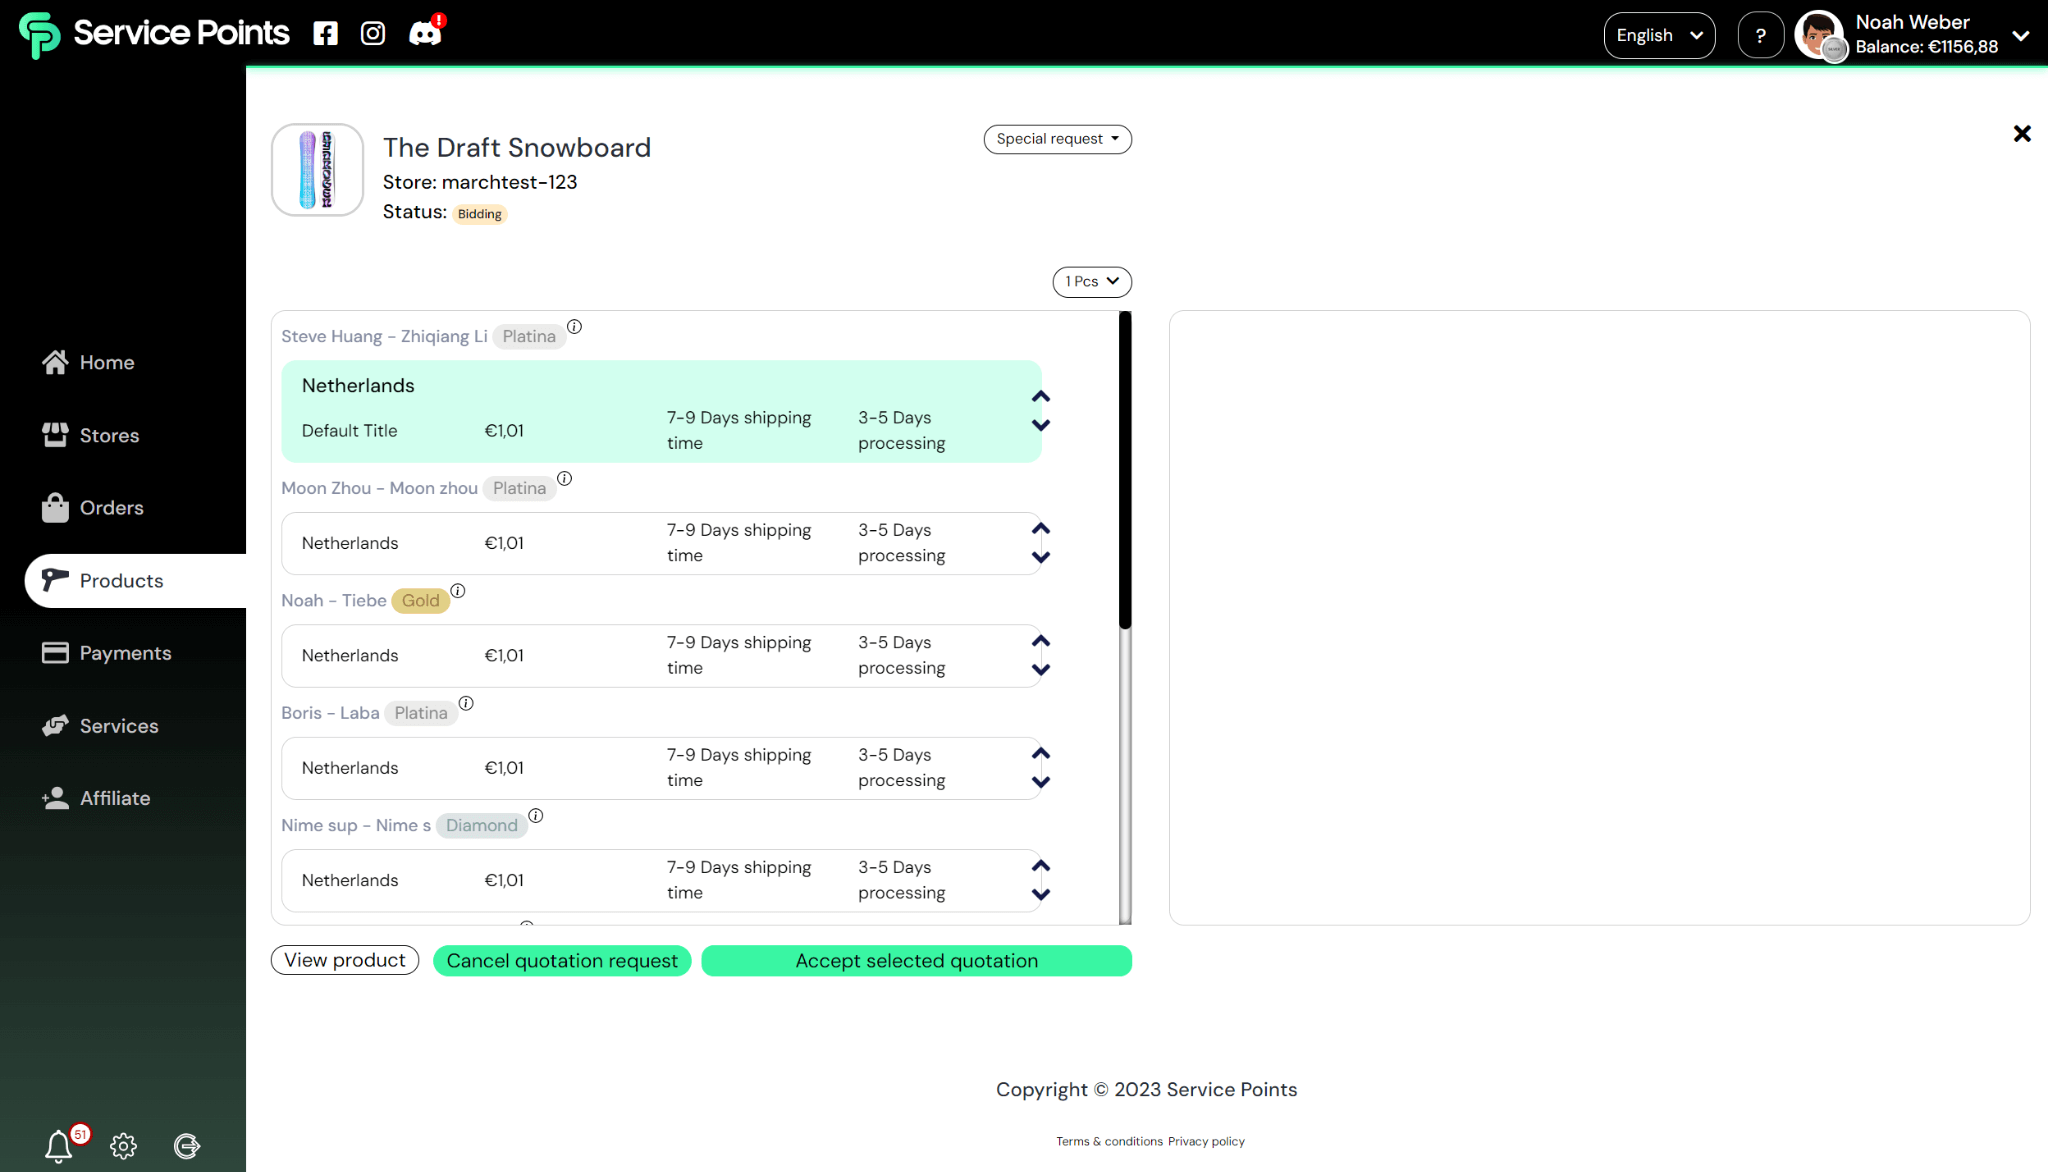This screenshot has height=1172, width=2048.
Task: Open the Payments sidebar item
Action: click(125, 653)
